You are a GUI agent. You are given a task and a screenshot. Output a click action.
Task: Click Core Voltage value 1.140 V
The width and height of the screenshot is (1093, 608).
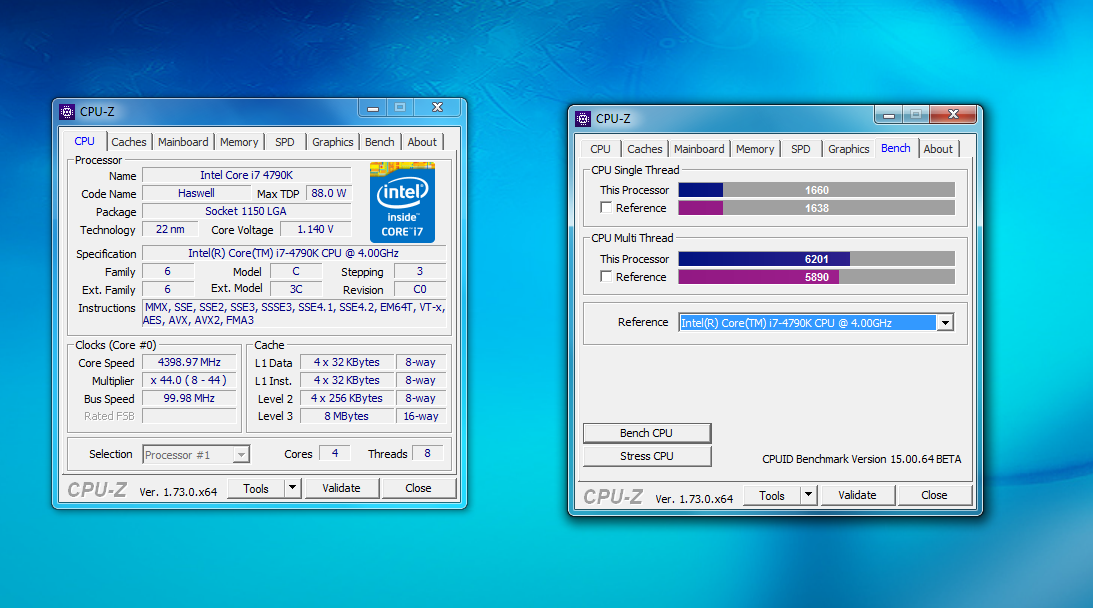(315, 229)
